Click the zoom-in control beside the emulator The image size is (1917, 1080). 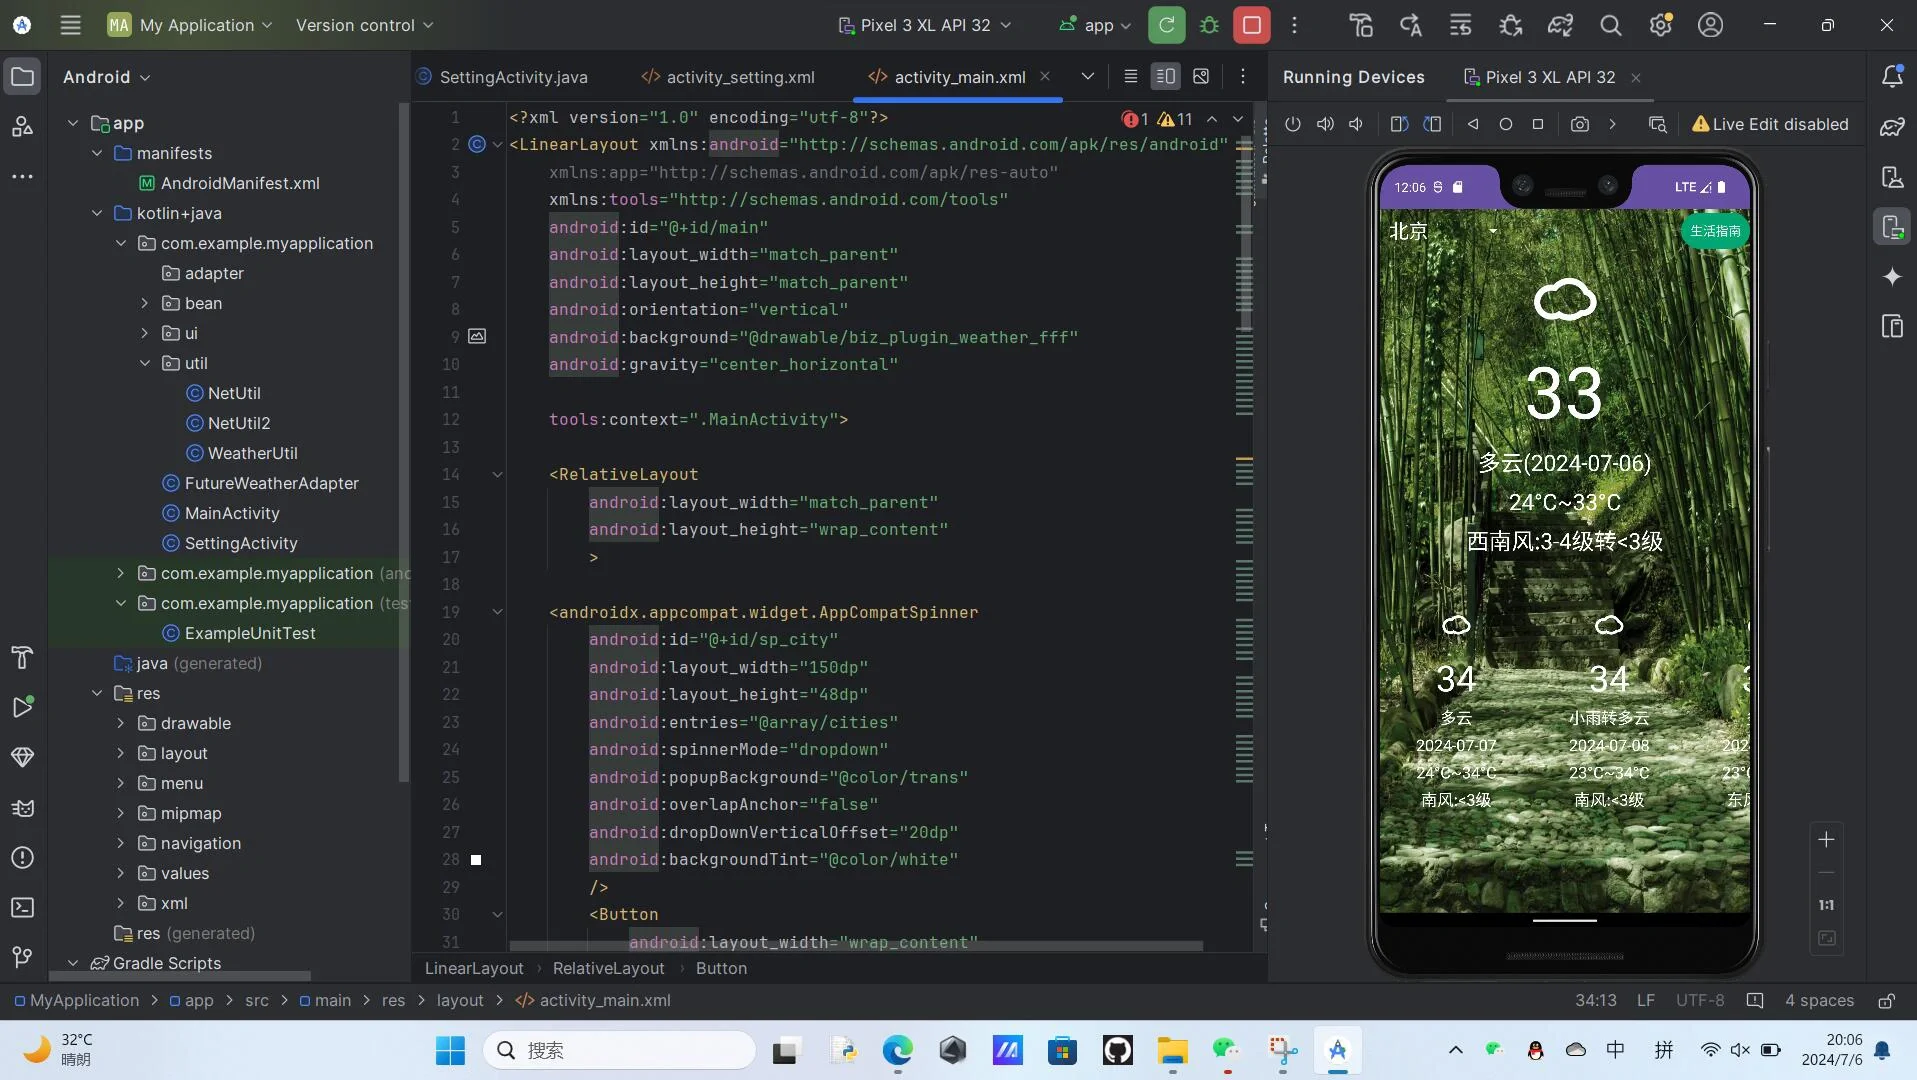1827,840
